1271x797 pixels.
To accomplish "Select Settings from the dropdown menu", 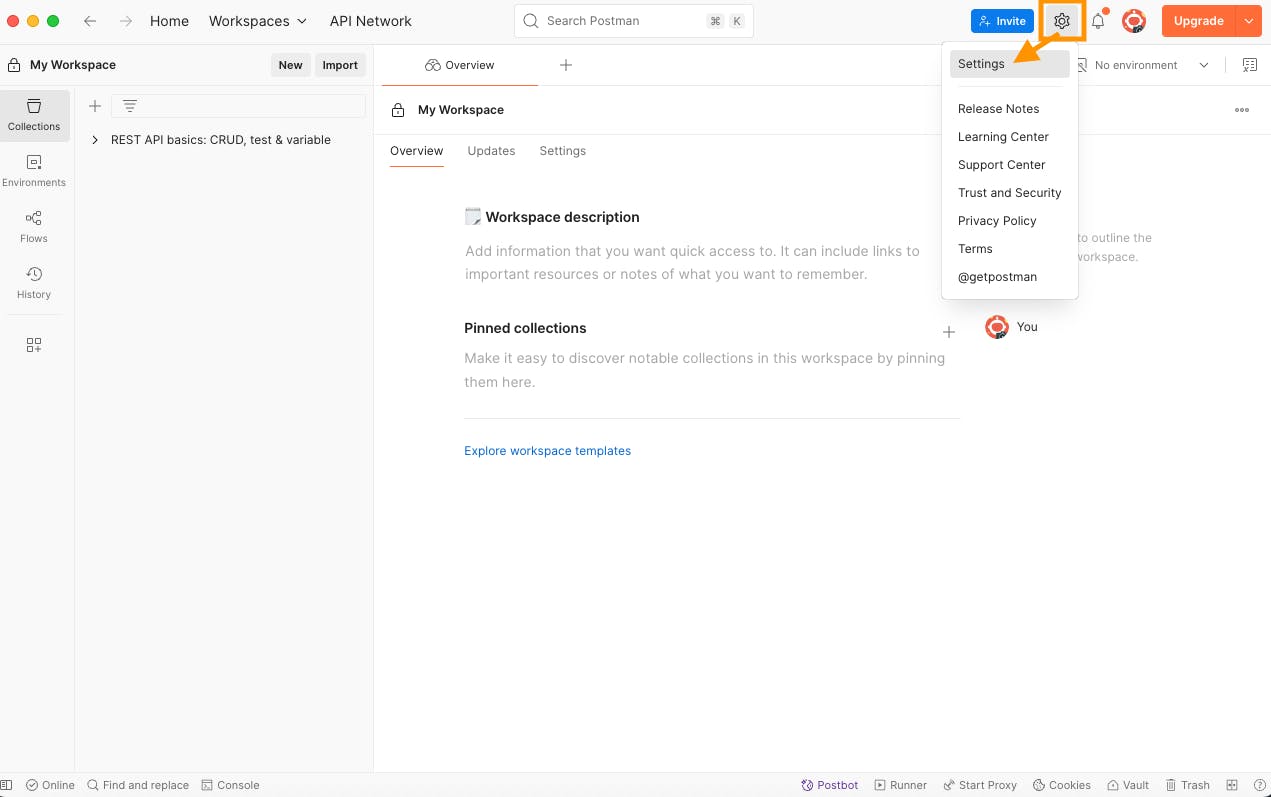I will (1010, 64).
